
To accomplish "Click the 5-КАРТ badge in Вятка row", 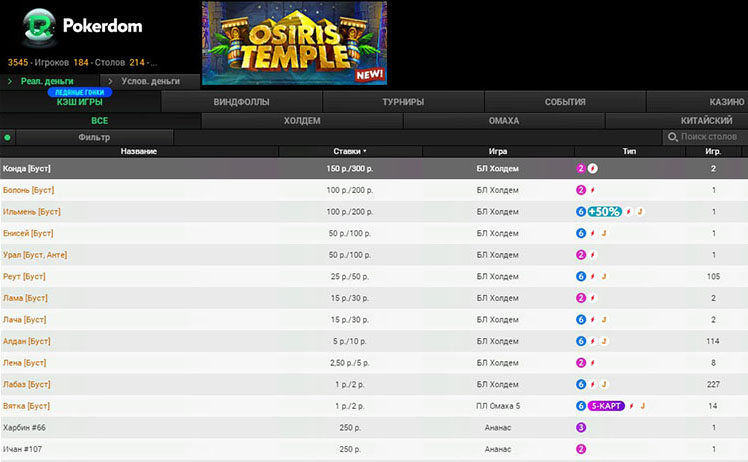I will point(606,406).
